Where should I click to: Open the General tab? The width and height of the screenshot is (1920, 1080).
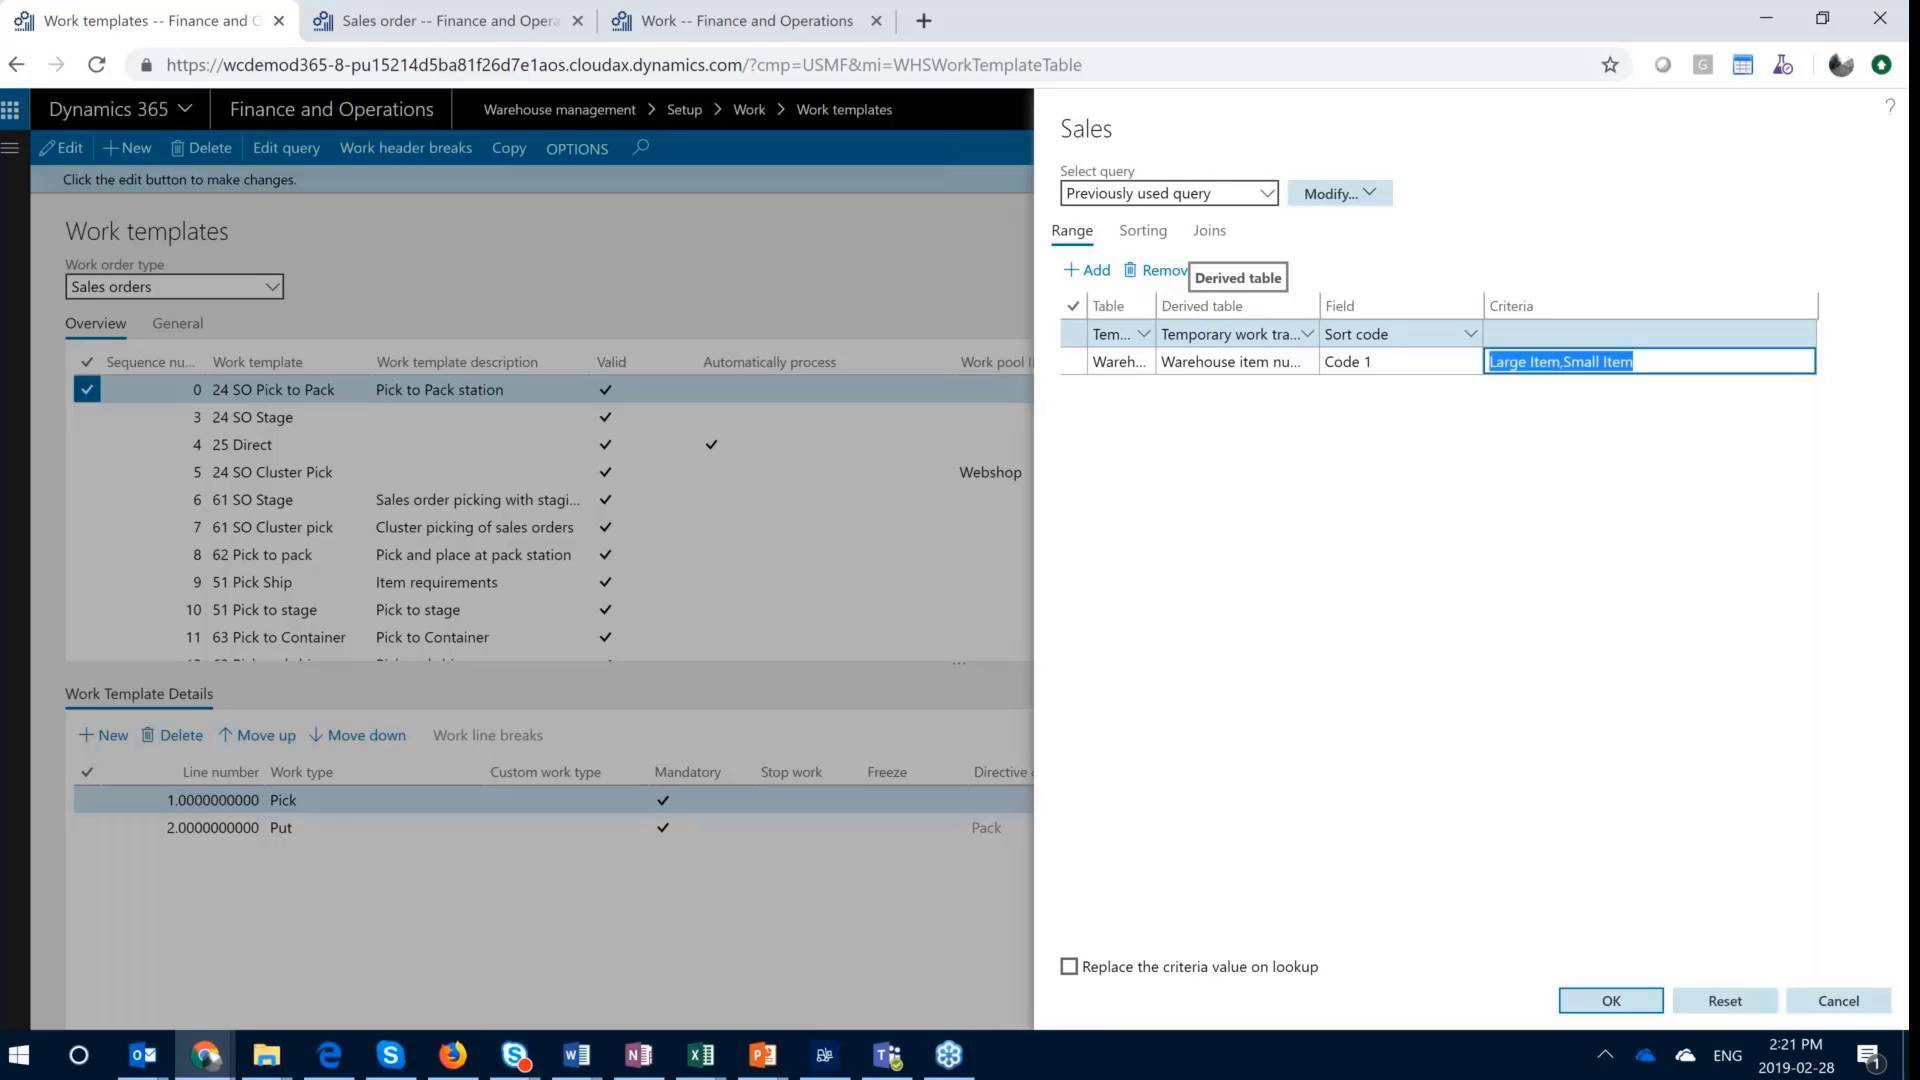point(177,323)
